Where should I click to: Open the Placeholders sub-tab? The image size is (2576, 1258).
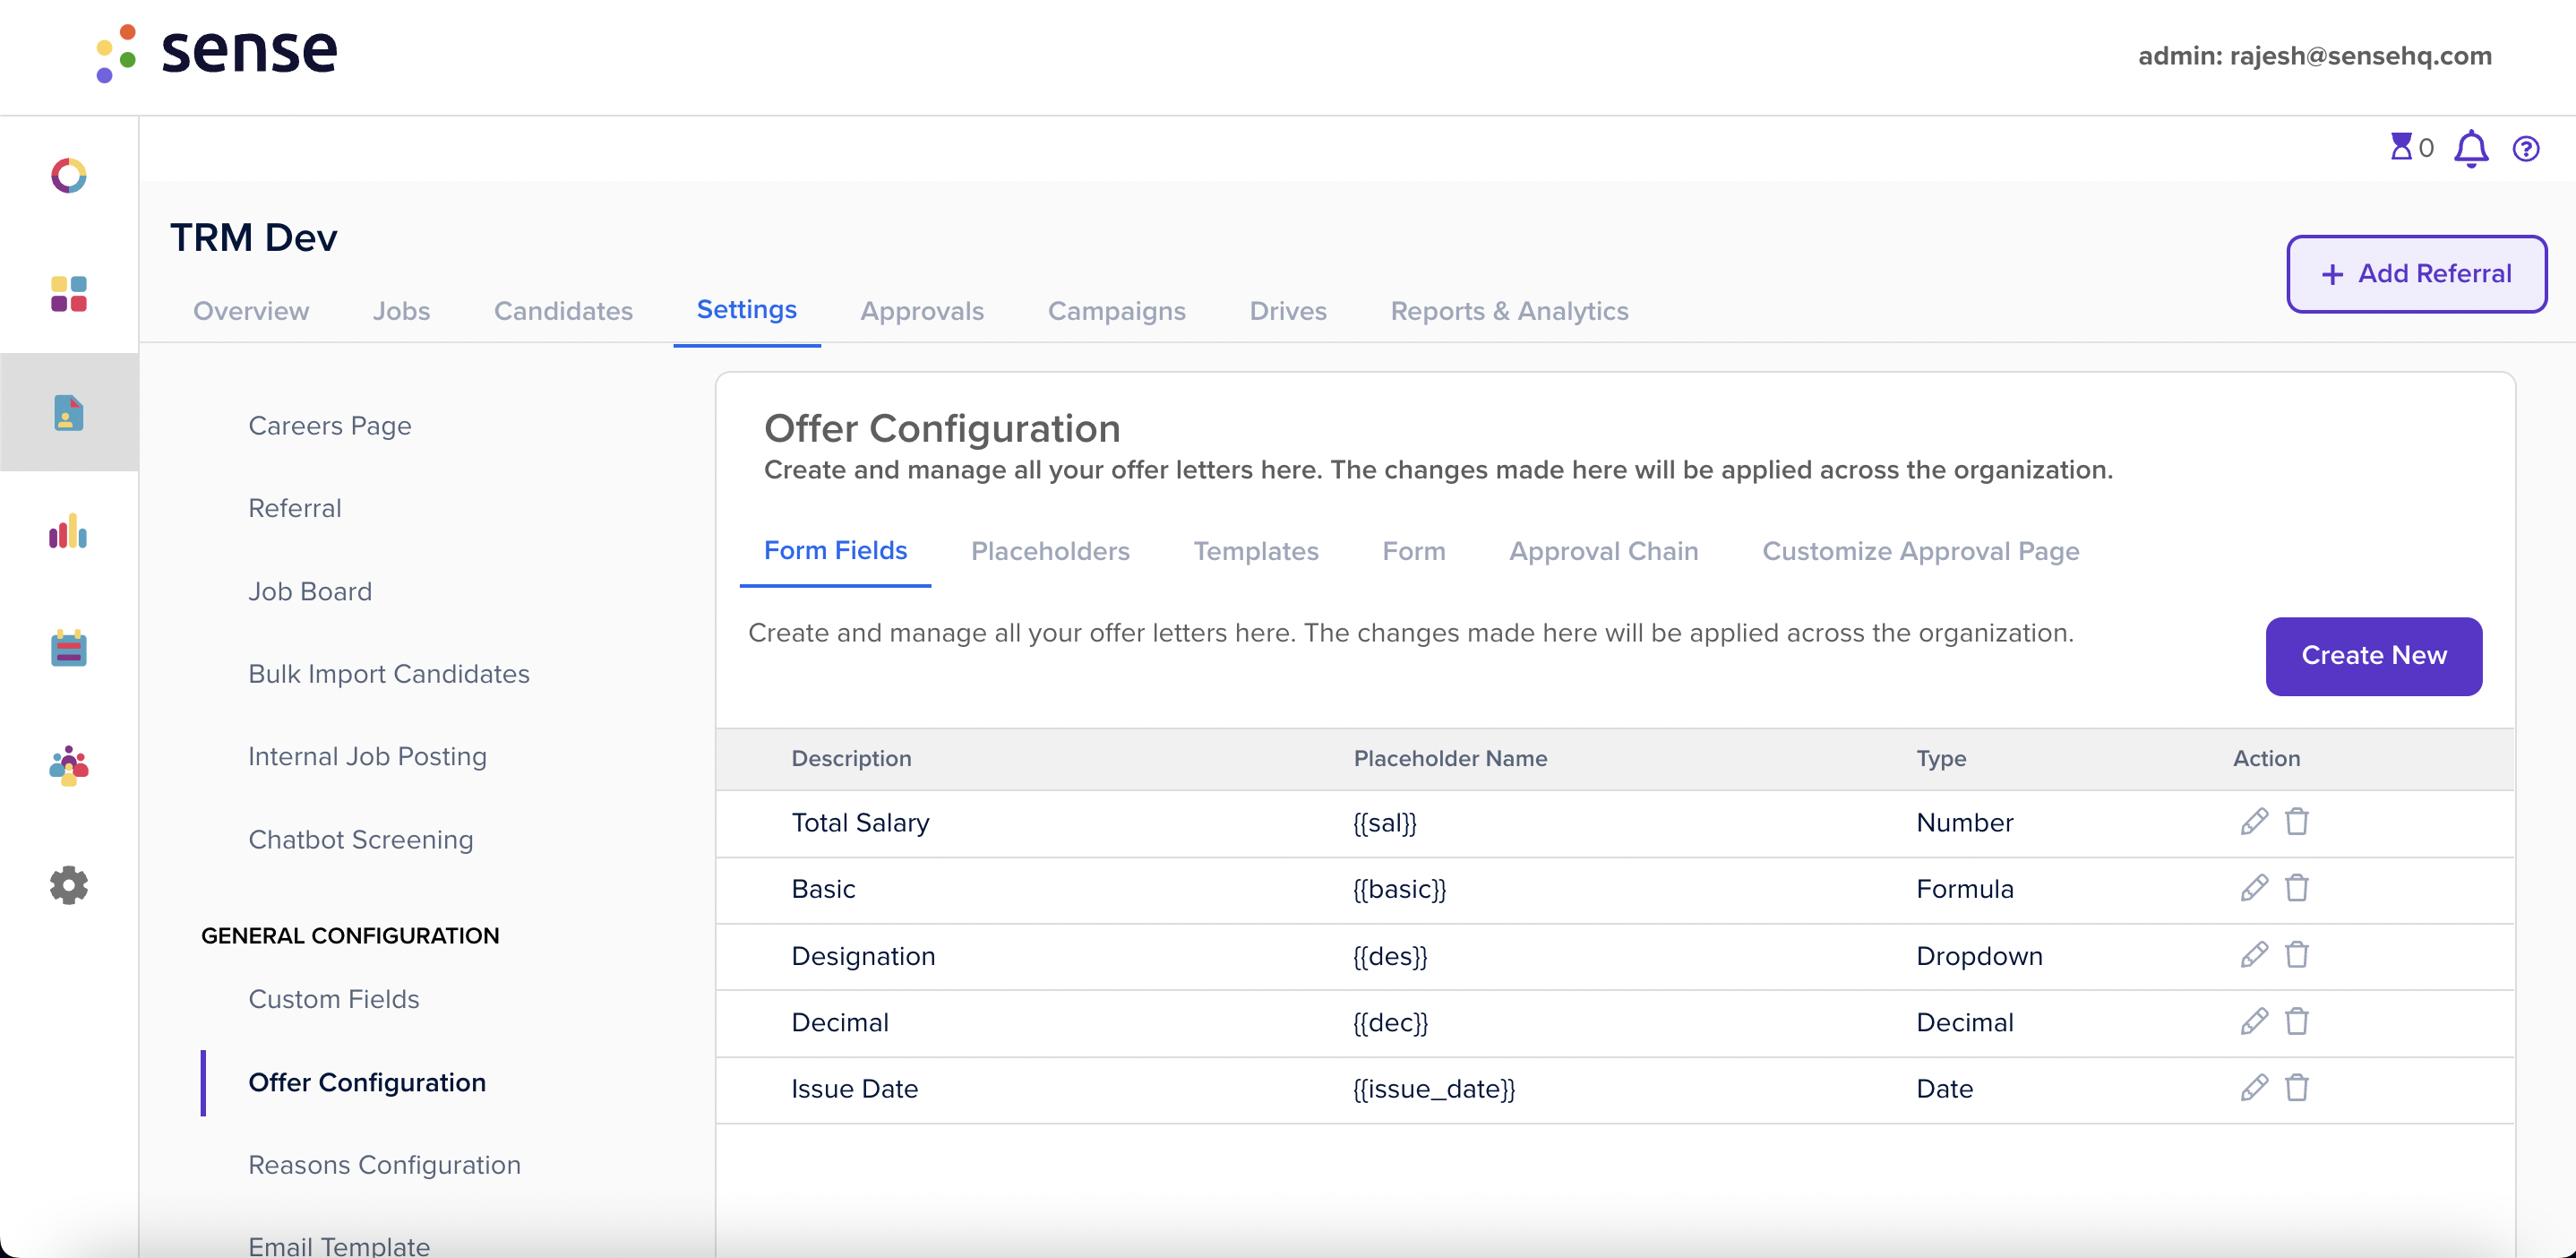pyautogui.click(x=1050, y=551)
